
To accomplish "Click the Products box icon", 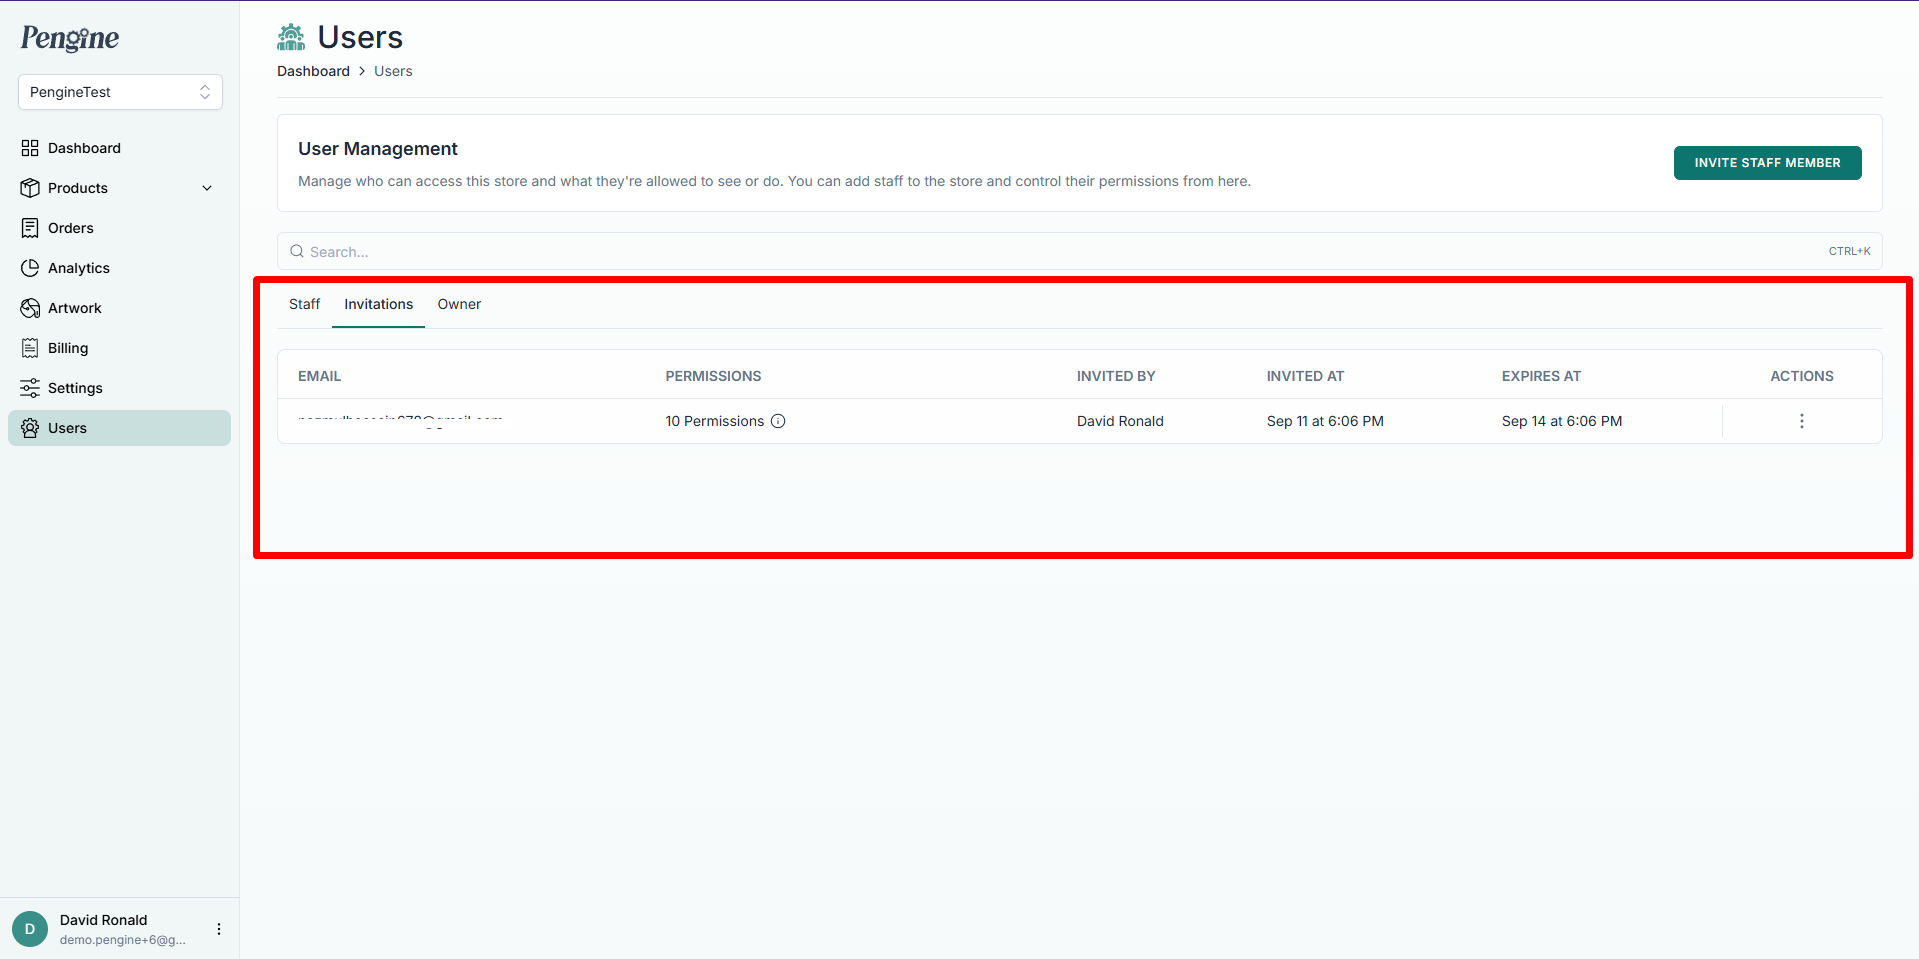I will [x=30, y=188].
